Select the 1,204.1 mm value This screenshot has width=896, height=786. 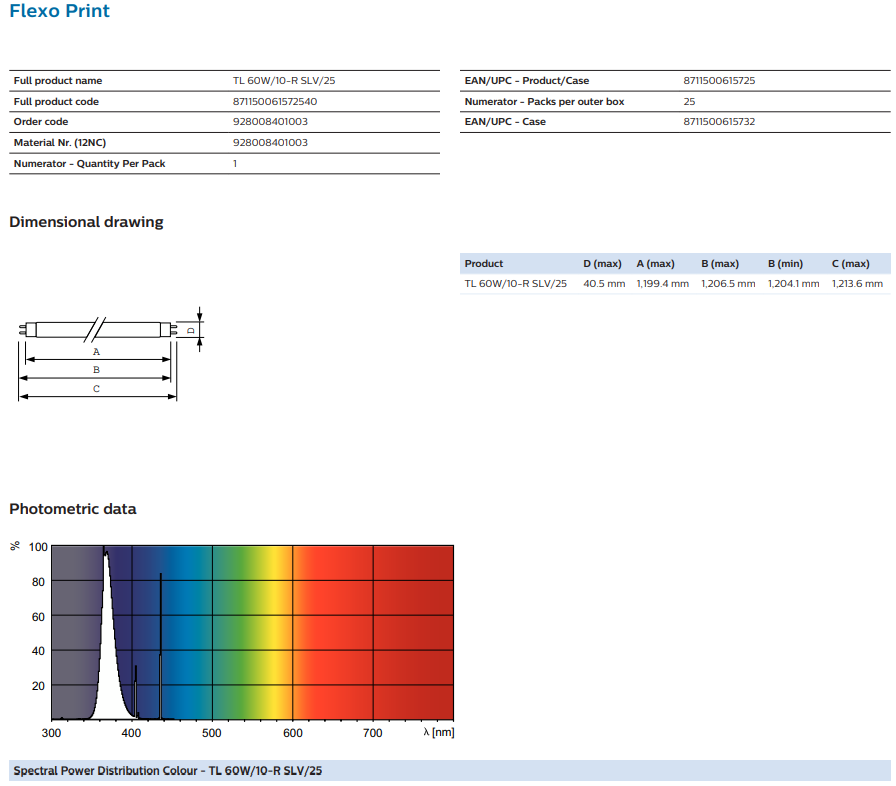click(x=793, y=284)
